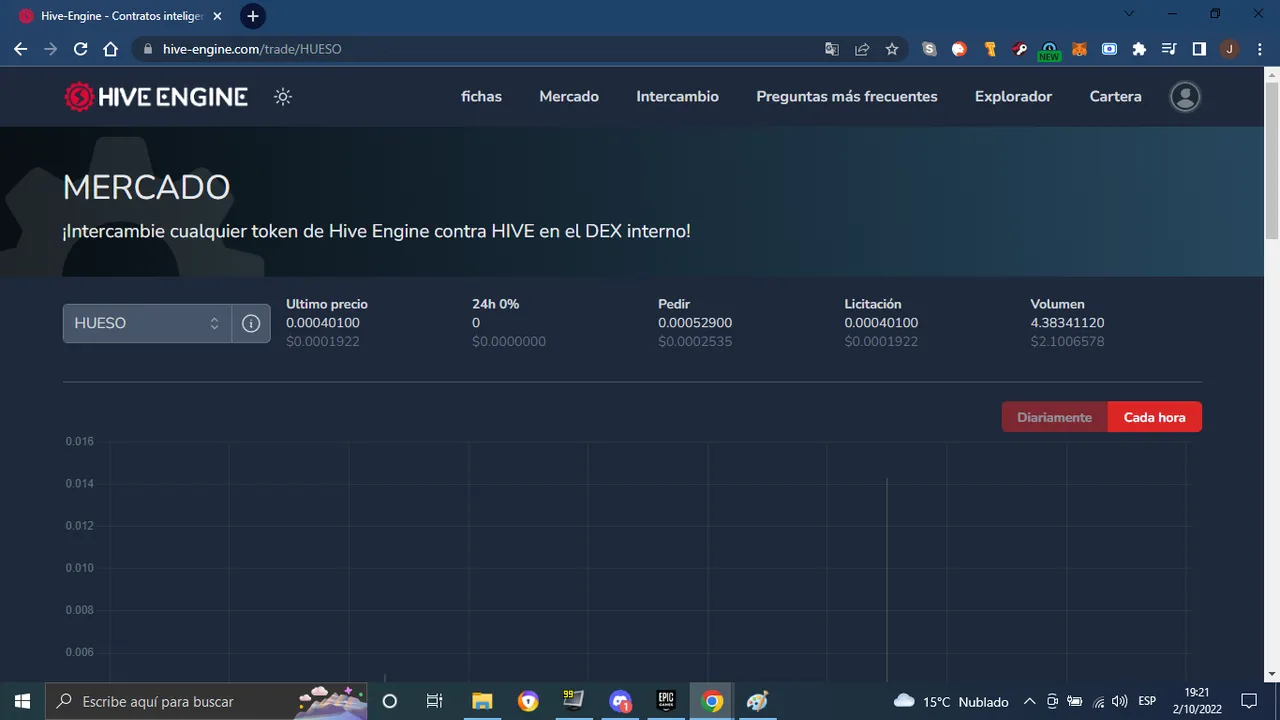Open Task View in taskbar
This screenshot has width=1280, height=720.
tap(434, 701)
